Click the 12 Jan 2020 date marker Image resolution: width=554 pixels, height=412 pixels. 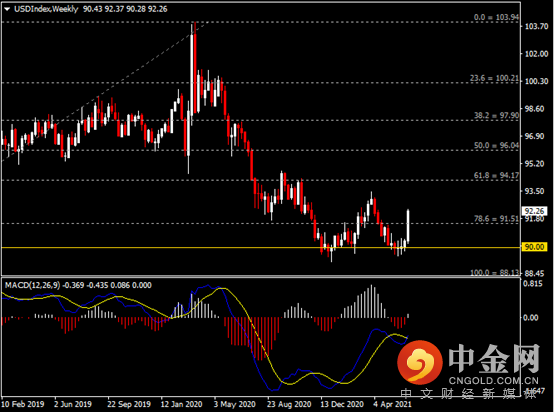182,404
